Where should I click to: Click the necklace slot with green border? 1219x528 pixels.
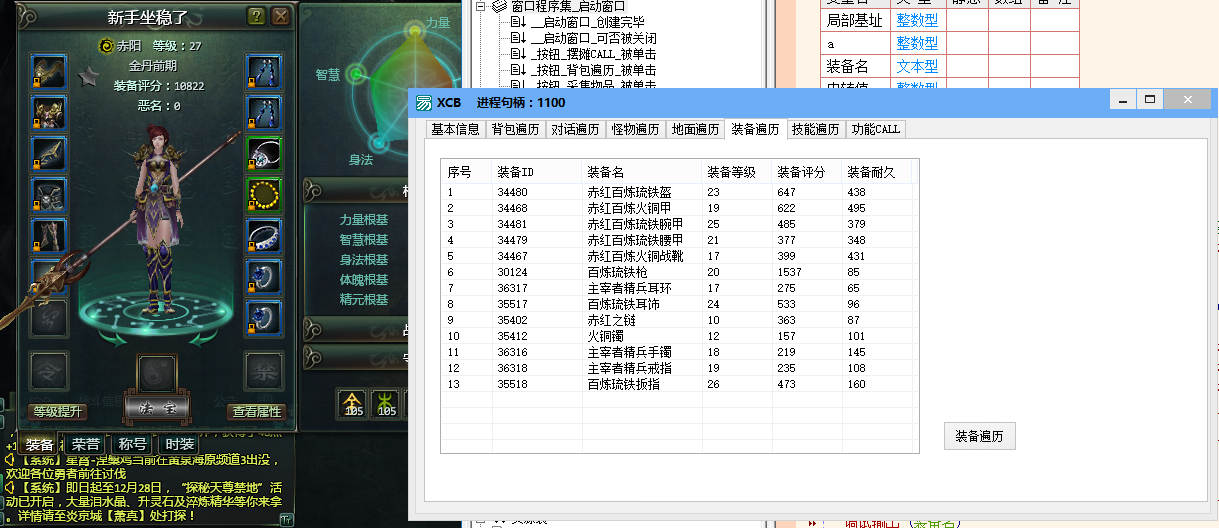pos(264,153)
